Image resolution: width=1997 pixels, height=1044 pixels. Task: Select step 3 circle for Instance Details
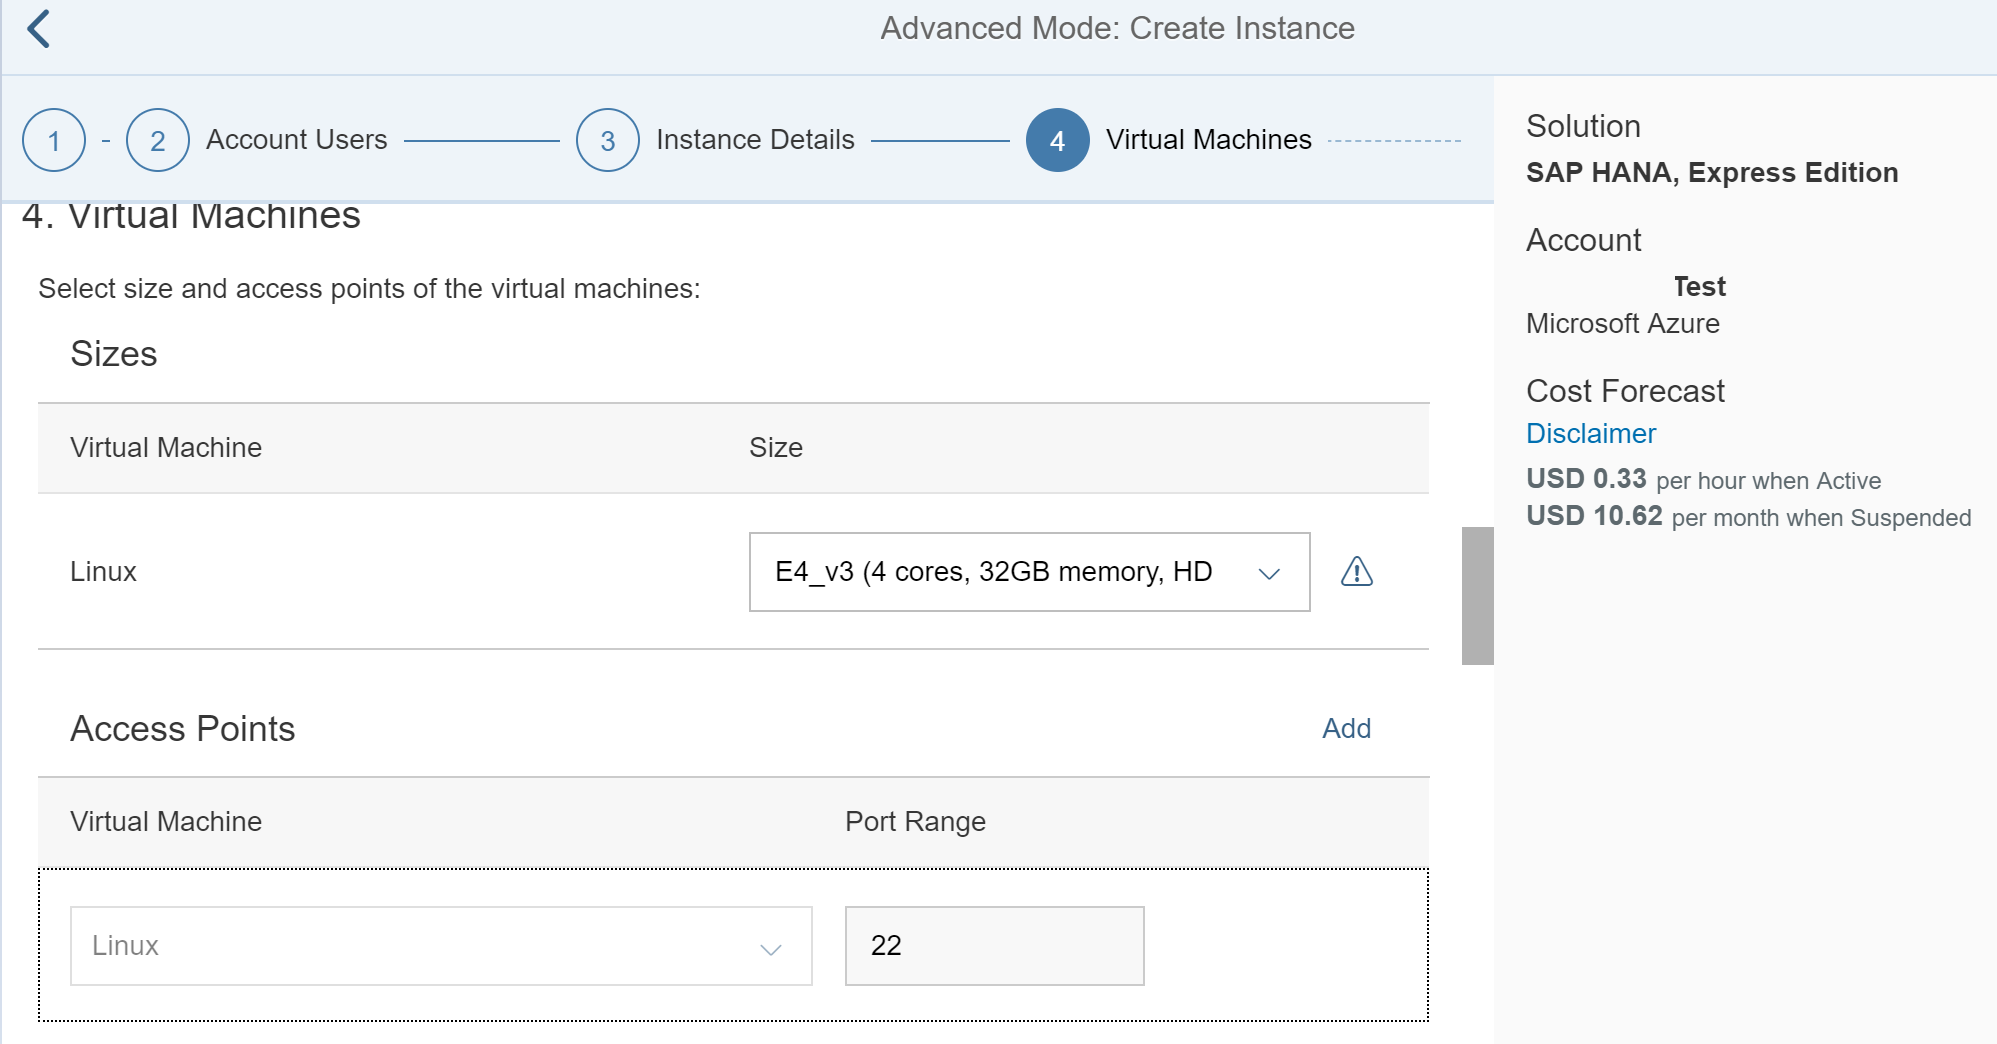[608, 140]
